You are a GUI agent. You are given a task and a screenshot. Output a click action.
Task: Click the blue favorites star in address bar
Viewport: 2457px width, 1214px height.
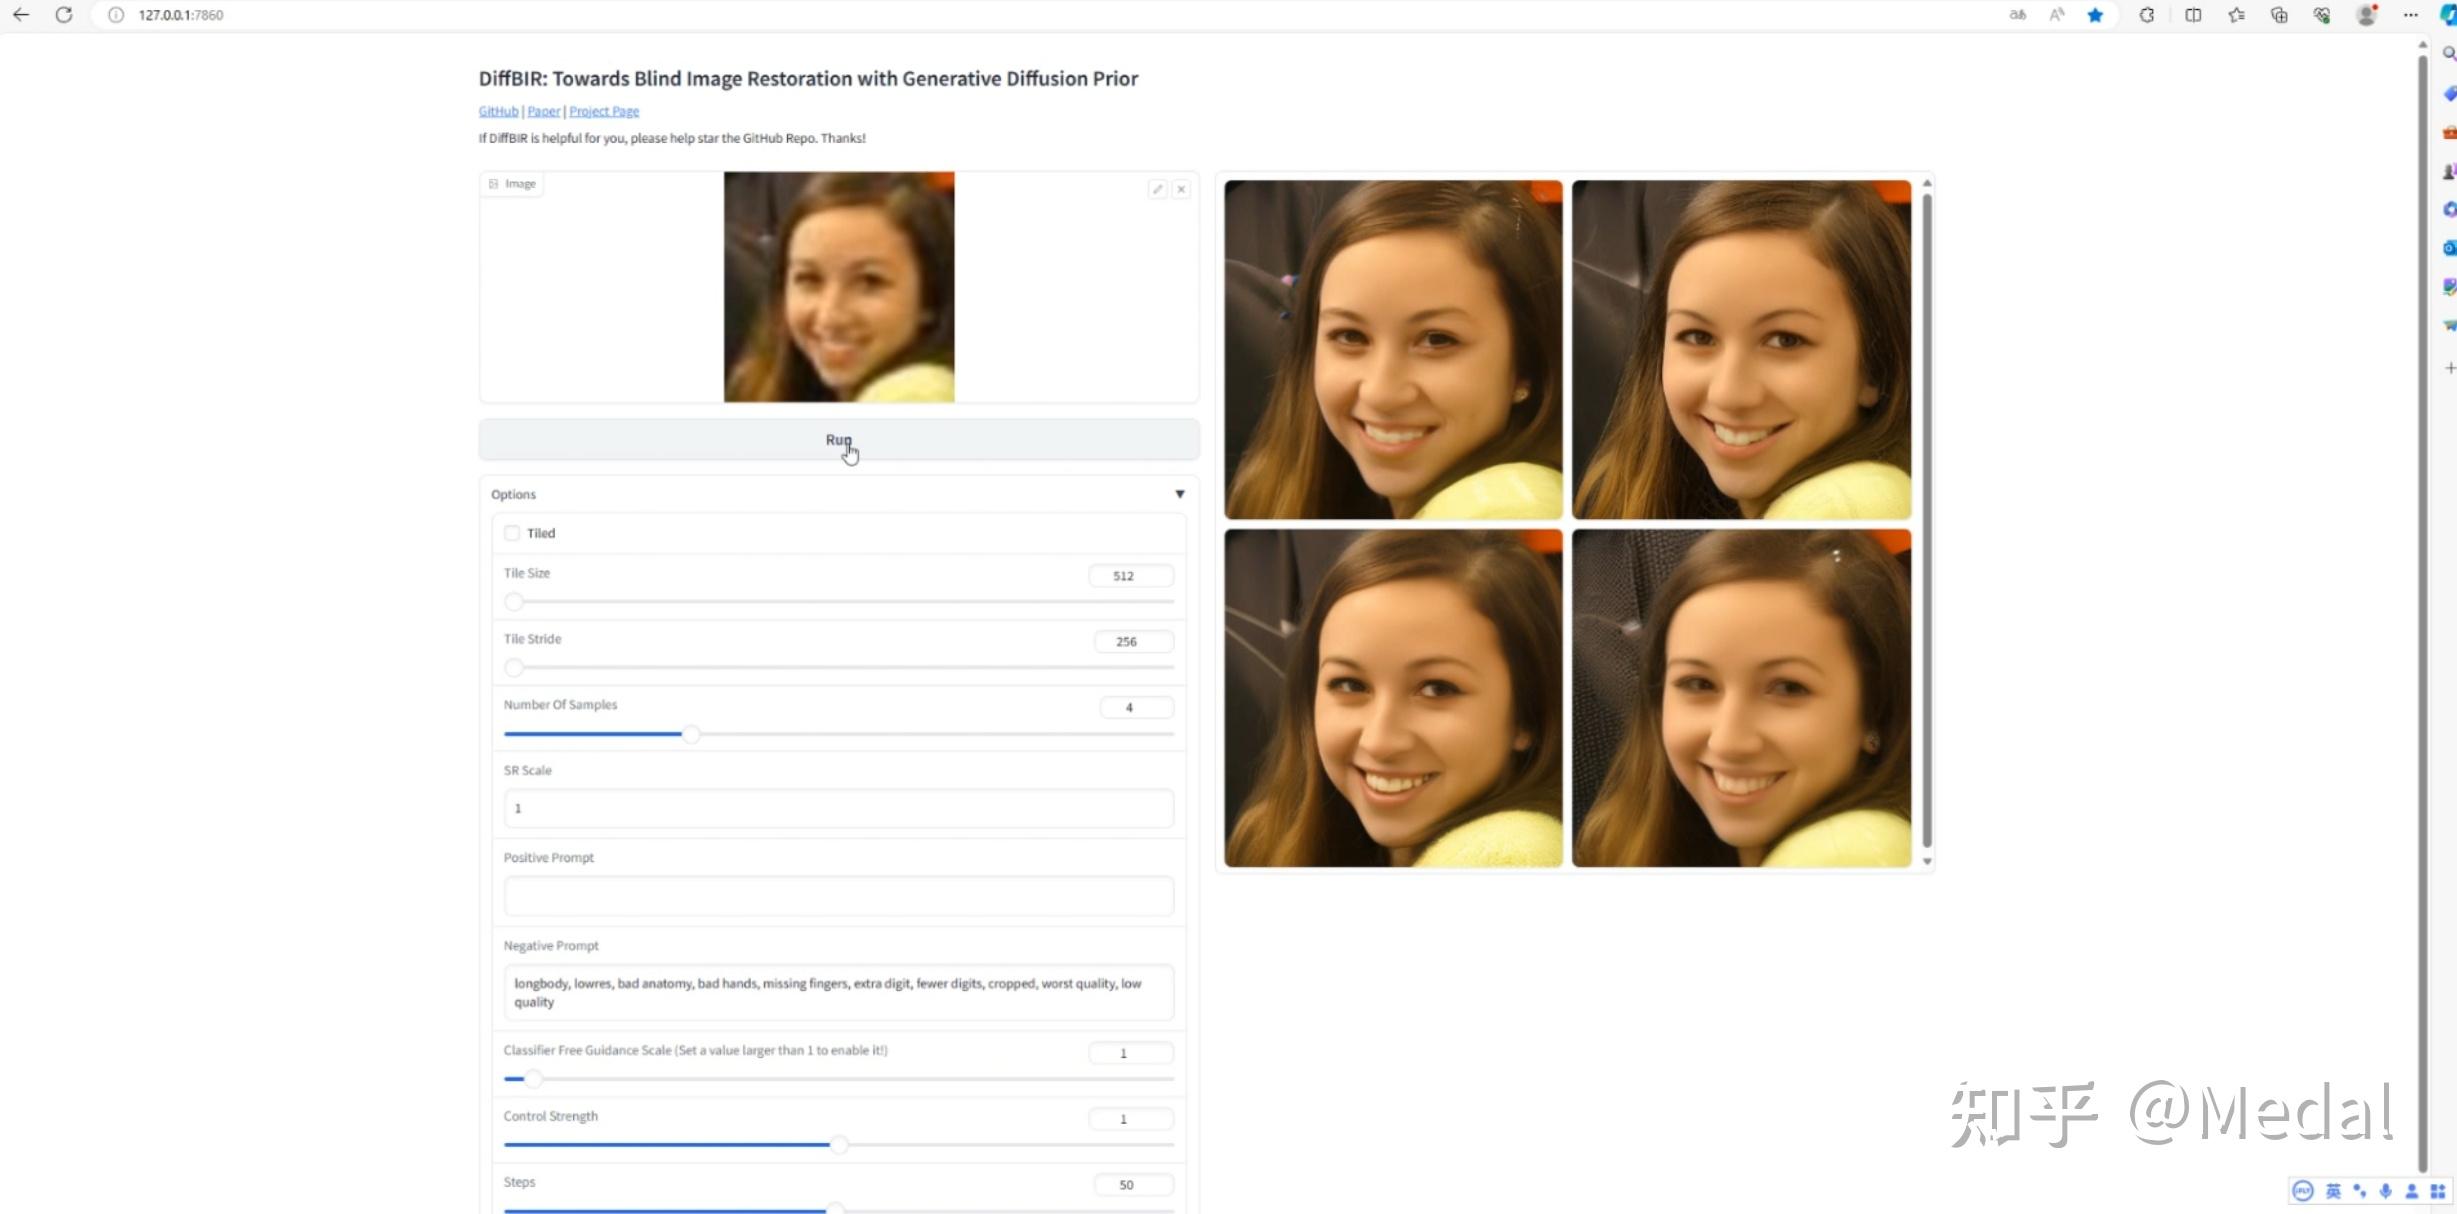[x=2095, y=15]
